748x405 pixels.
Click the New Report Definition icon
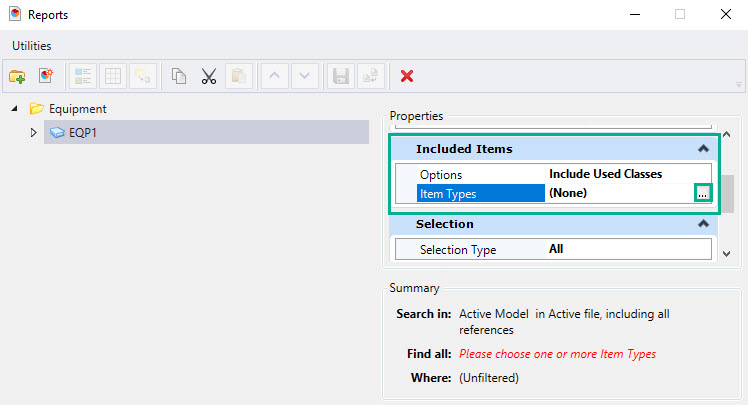[x=46, y=76]
